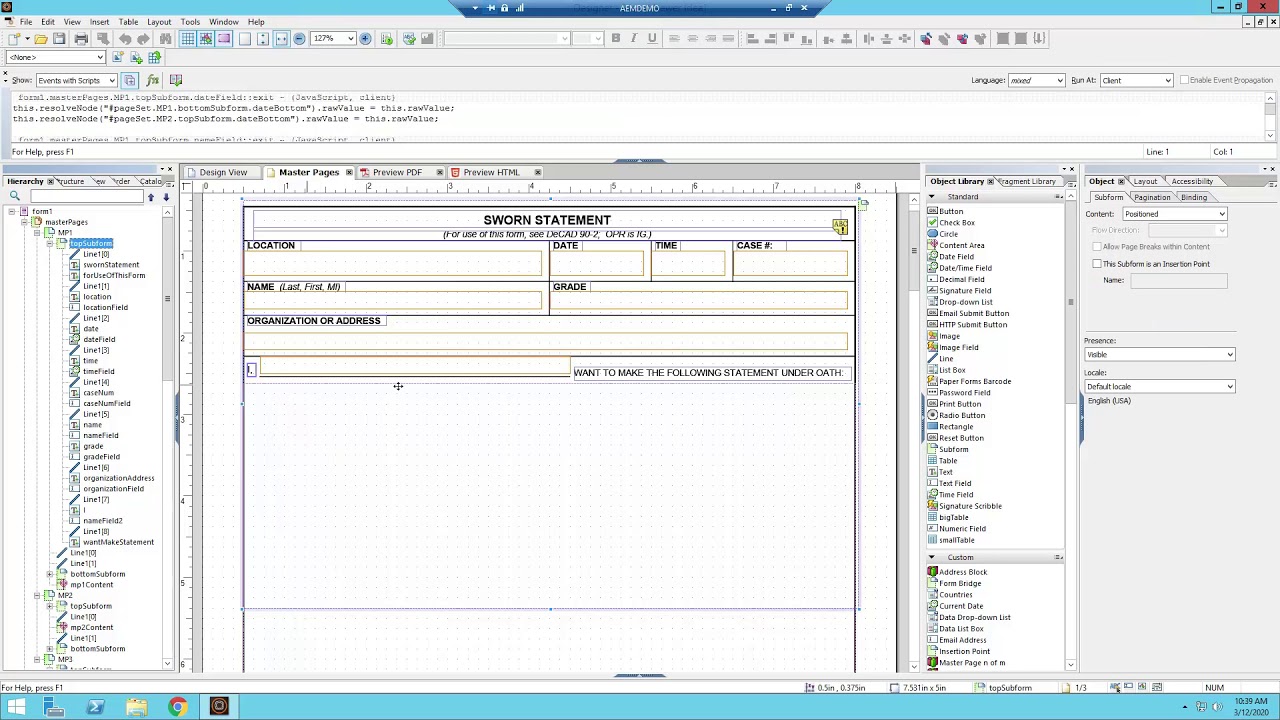Open the Pagination tab in Object panel
The height and width of the screenshot is (720, 1280).
[1151, 198]
